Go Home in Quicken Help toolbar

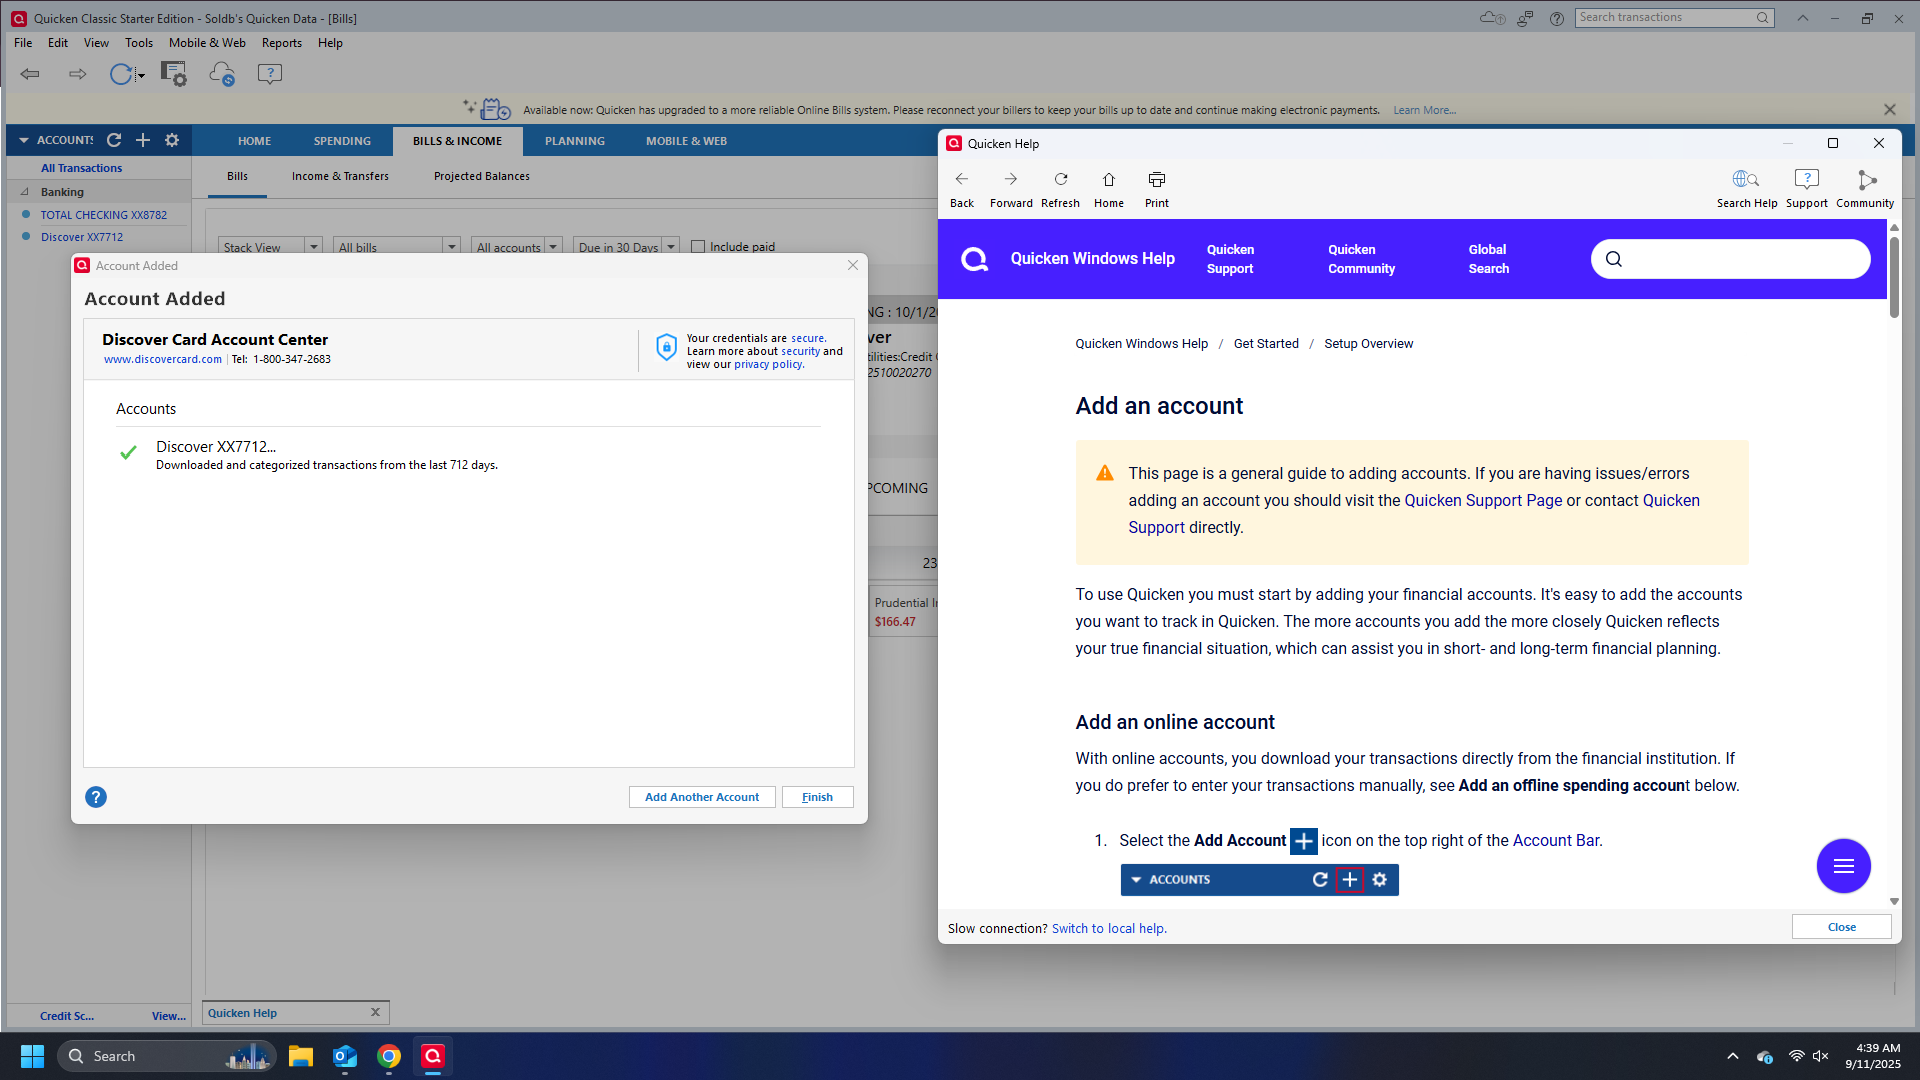coord(1108,180)
